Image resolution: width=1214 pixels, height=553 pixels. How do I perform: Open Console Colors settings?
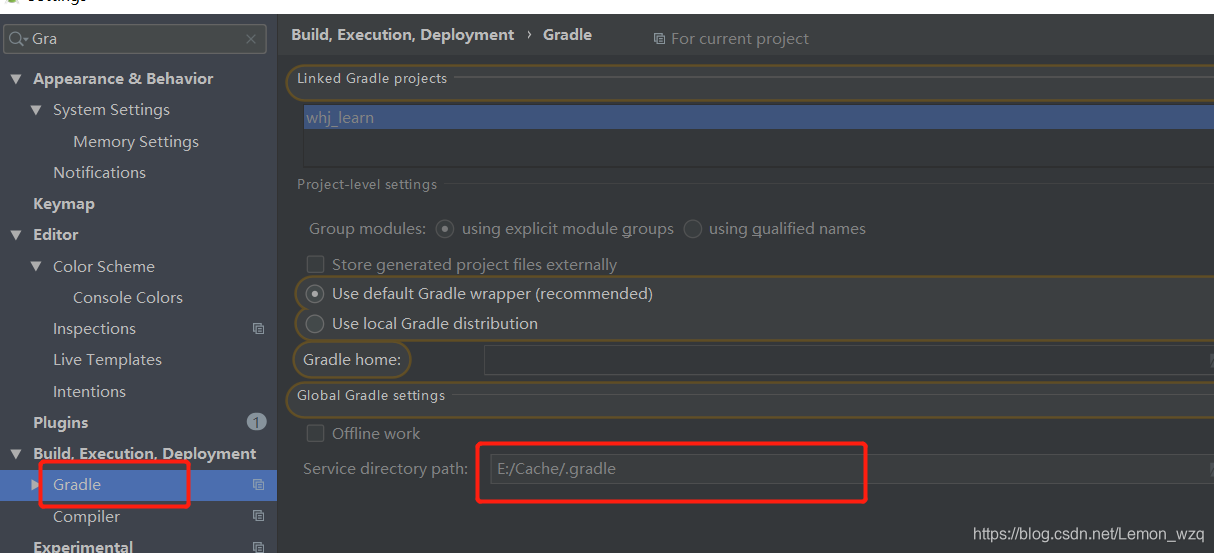128,297
